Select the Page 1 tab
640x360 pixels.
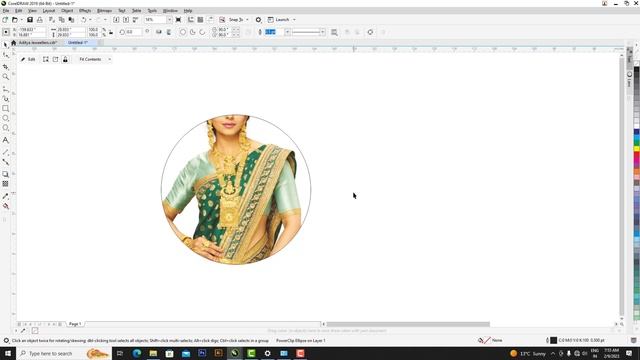click(x=75, y=324)
